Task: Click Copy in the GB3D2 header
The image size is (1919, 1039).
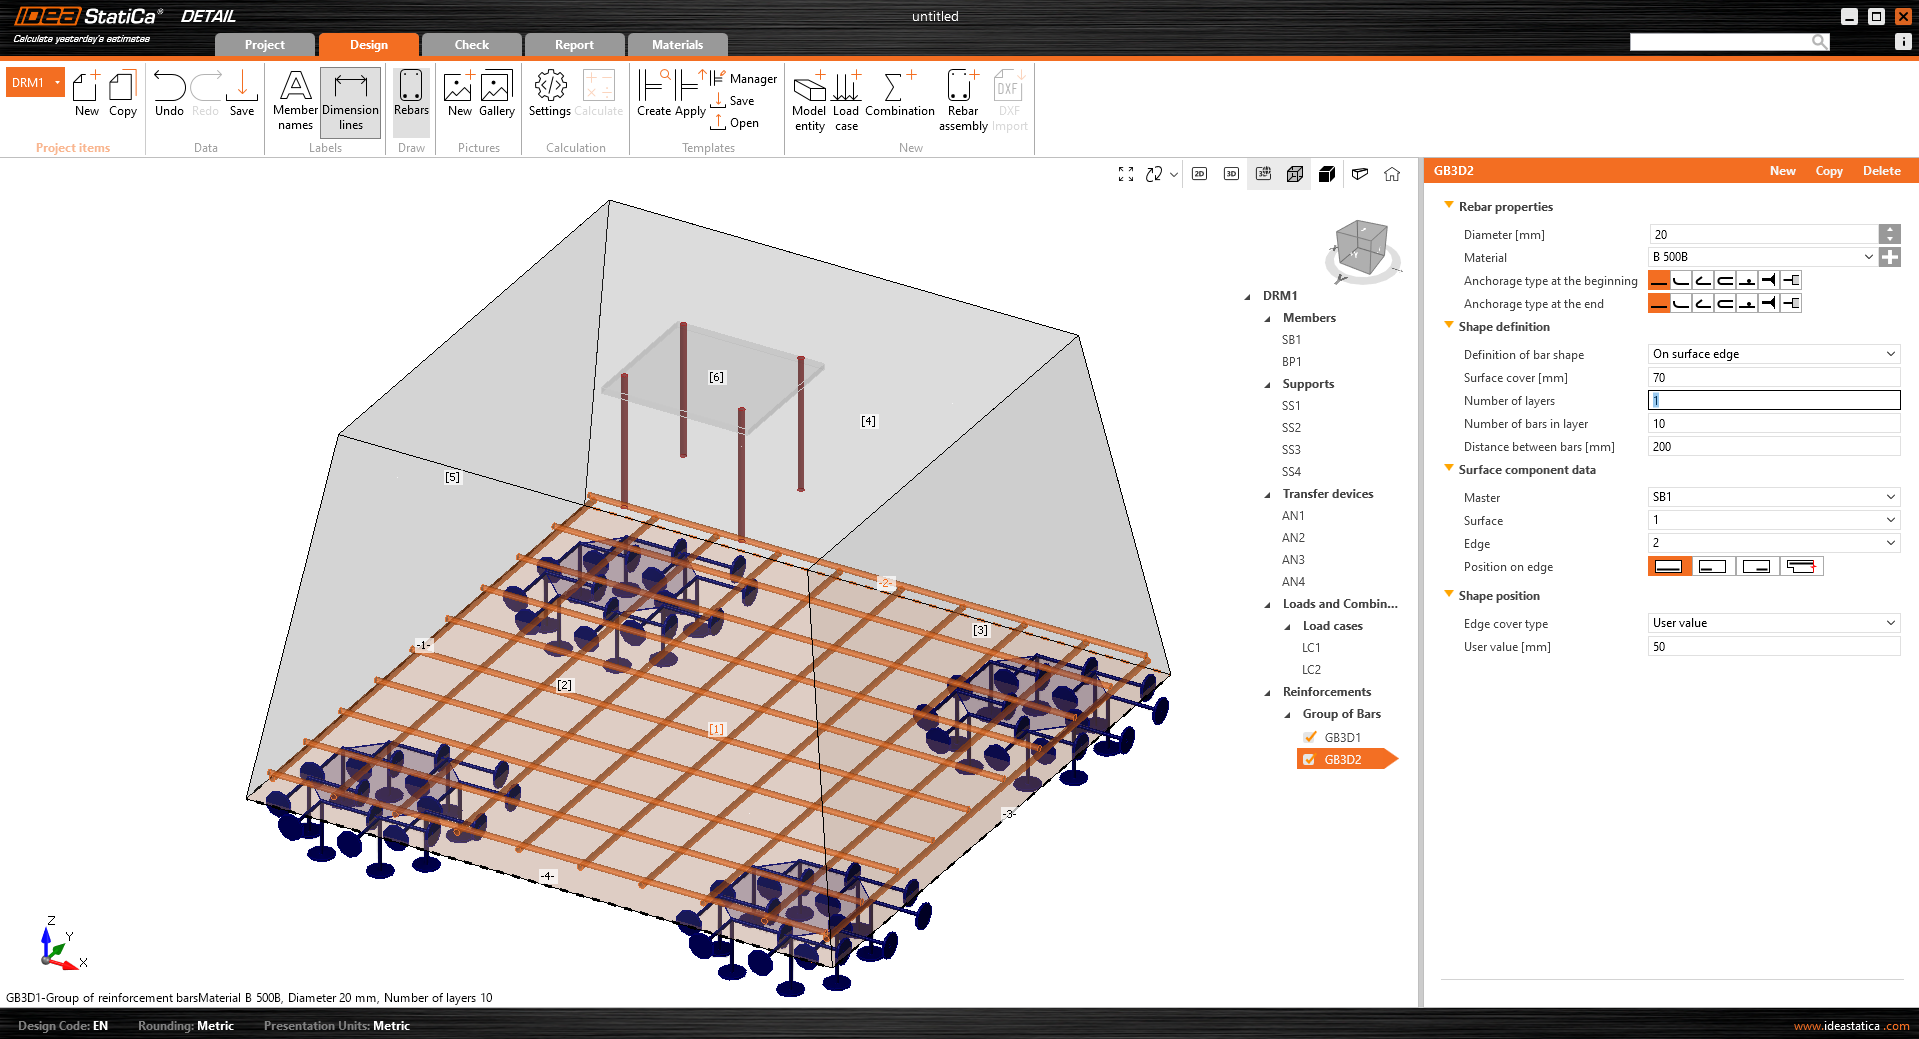Action: click(x=1828, y=170)
